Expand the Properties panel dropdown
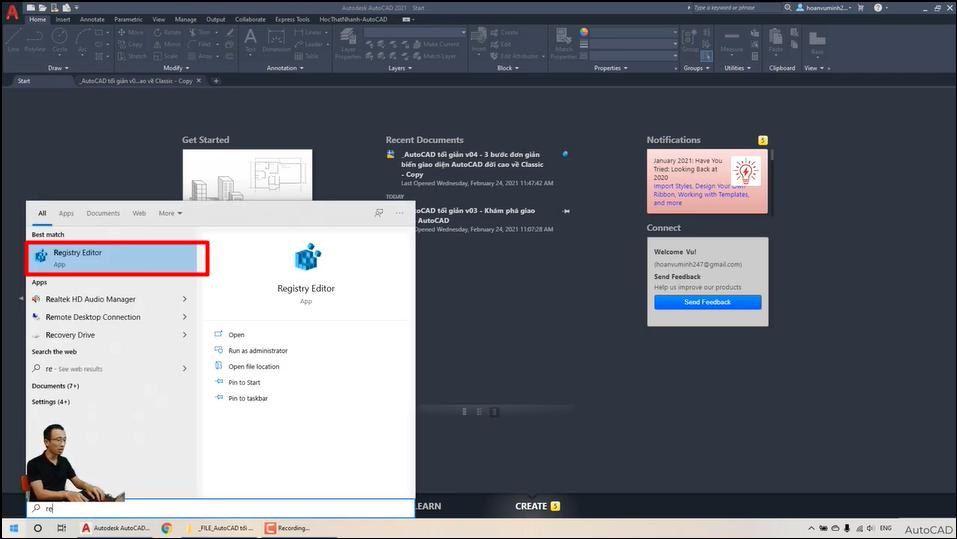 pyautogui.click(x=610, y=68)
